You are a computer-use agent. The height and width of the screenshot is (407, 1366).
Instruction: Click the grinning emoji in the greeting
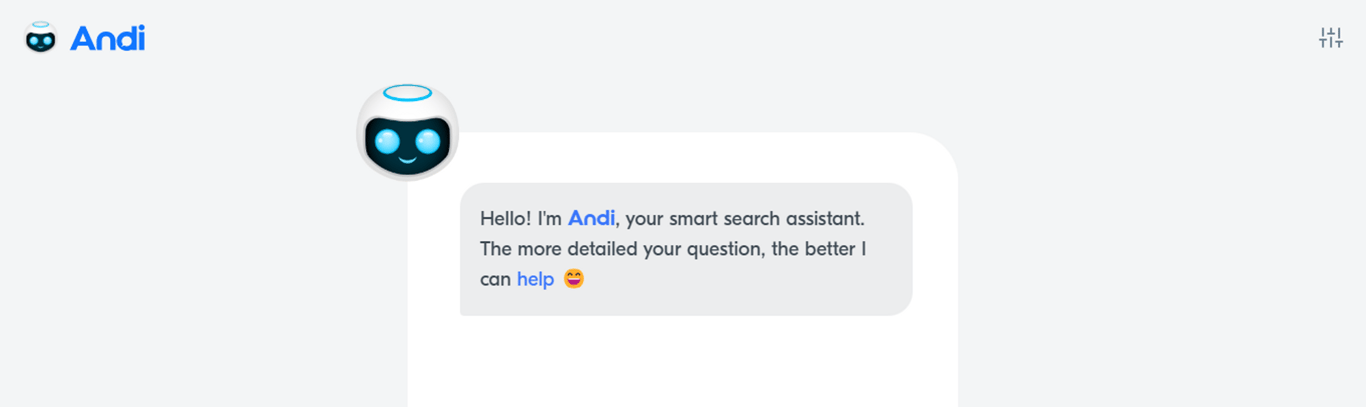coord(574,279)
